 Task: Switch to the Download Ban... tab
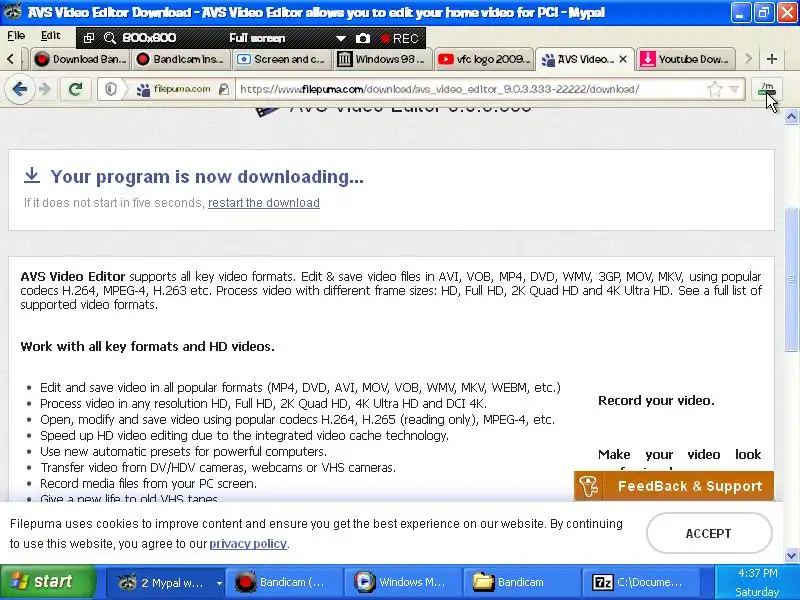click(x=81, y=59)
